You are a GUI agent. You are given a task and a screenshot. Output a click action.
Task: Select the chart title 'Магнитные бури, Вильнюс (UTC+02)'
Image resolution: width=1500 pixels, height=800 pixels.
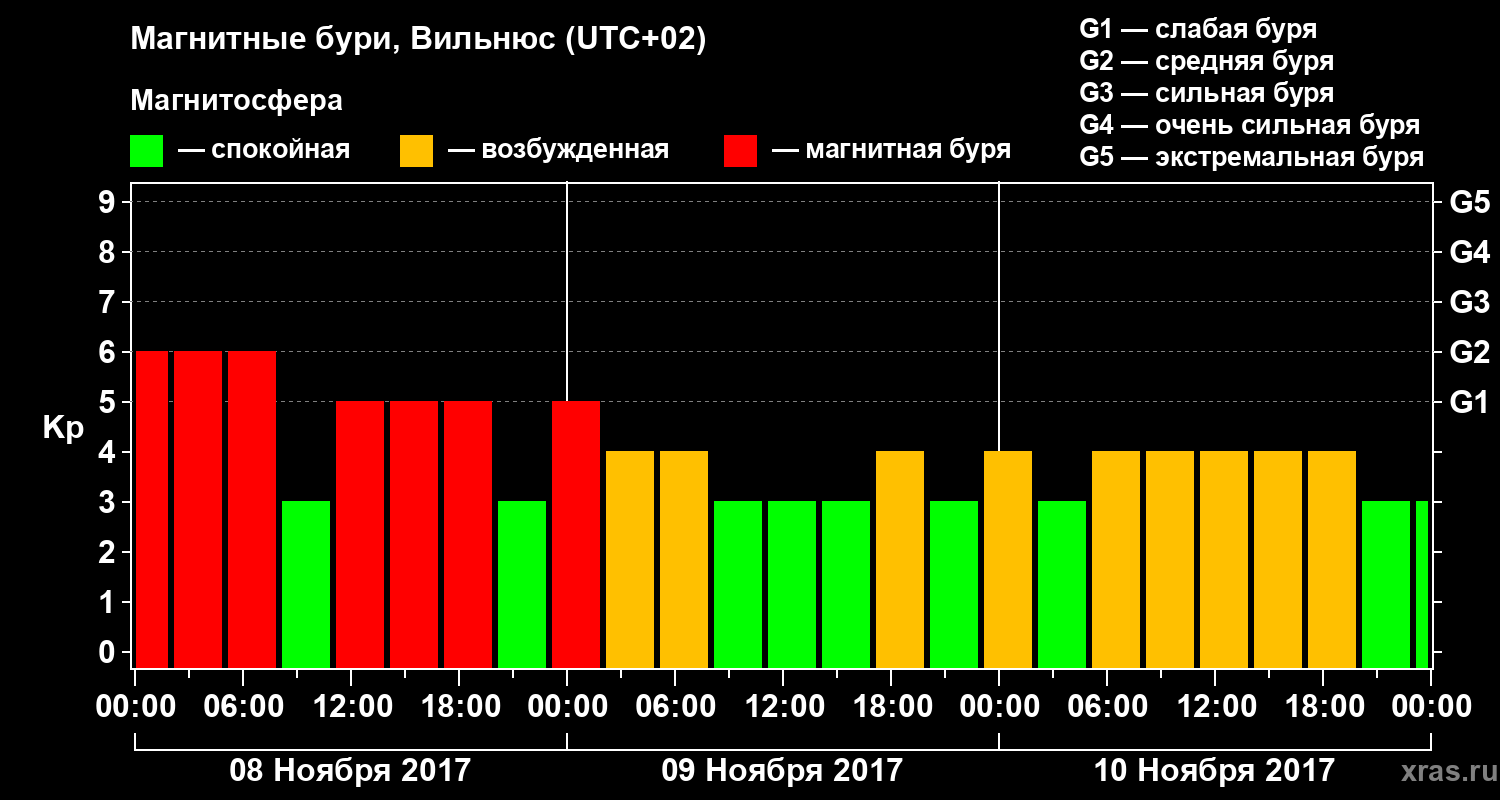418,40
